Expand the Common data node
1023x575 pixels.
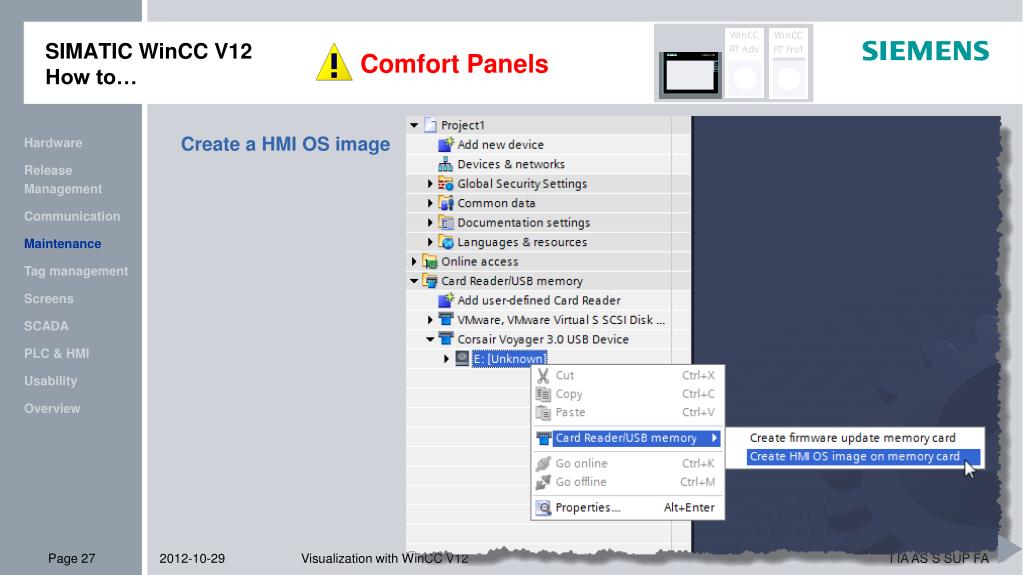click(430, 203)
